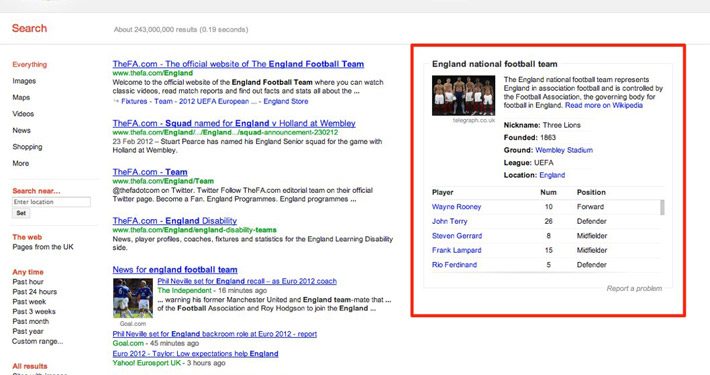710x375 pixels.
Task: Open TheFA.com official website result
Action: 238,64
